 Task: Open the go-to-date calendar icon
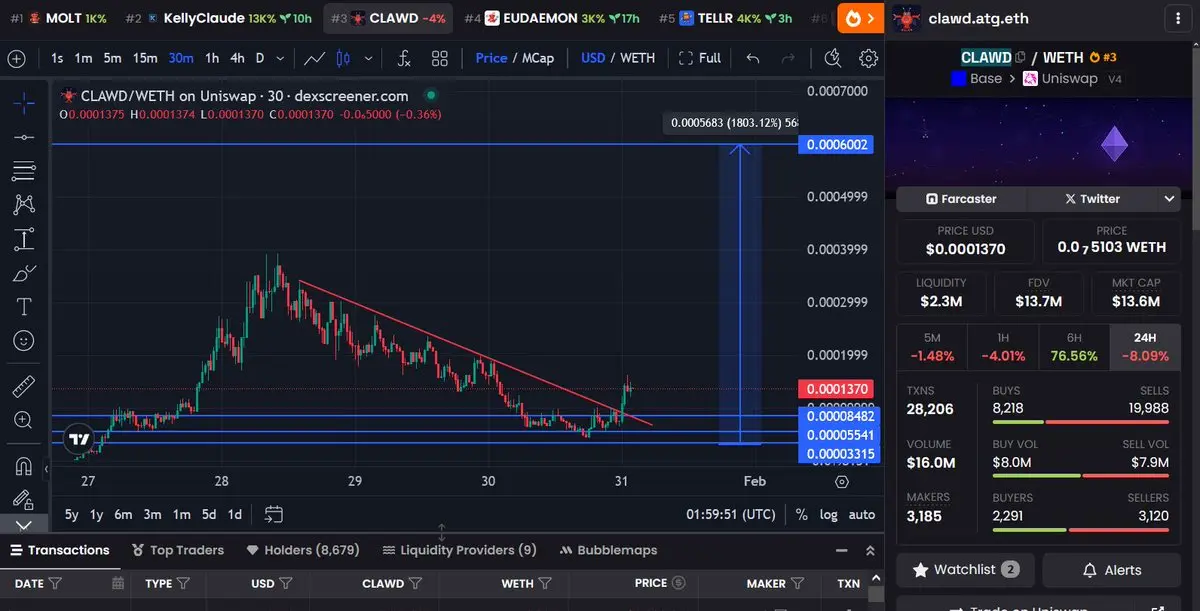pyautogui.click(x=274, y=514)
